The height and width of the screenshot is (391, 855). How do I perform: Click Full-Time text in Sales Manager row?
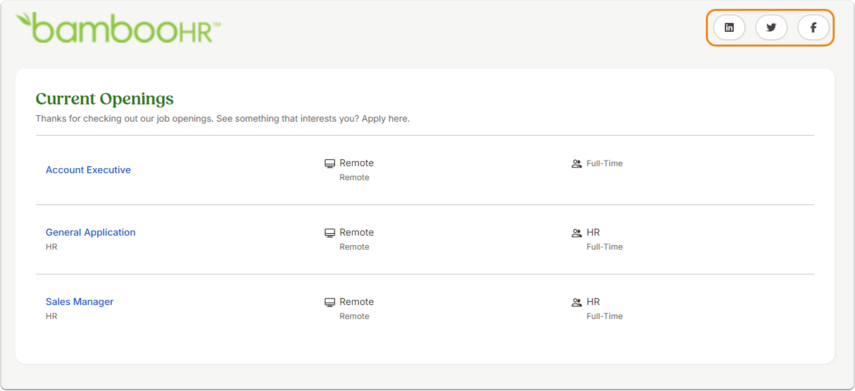tap(605, 316)
